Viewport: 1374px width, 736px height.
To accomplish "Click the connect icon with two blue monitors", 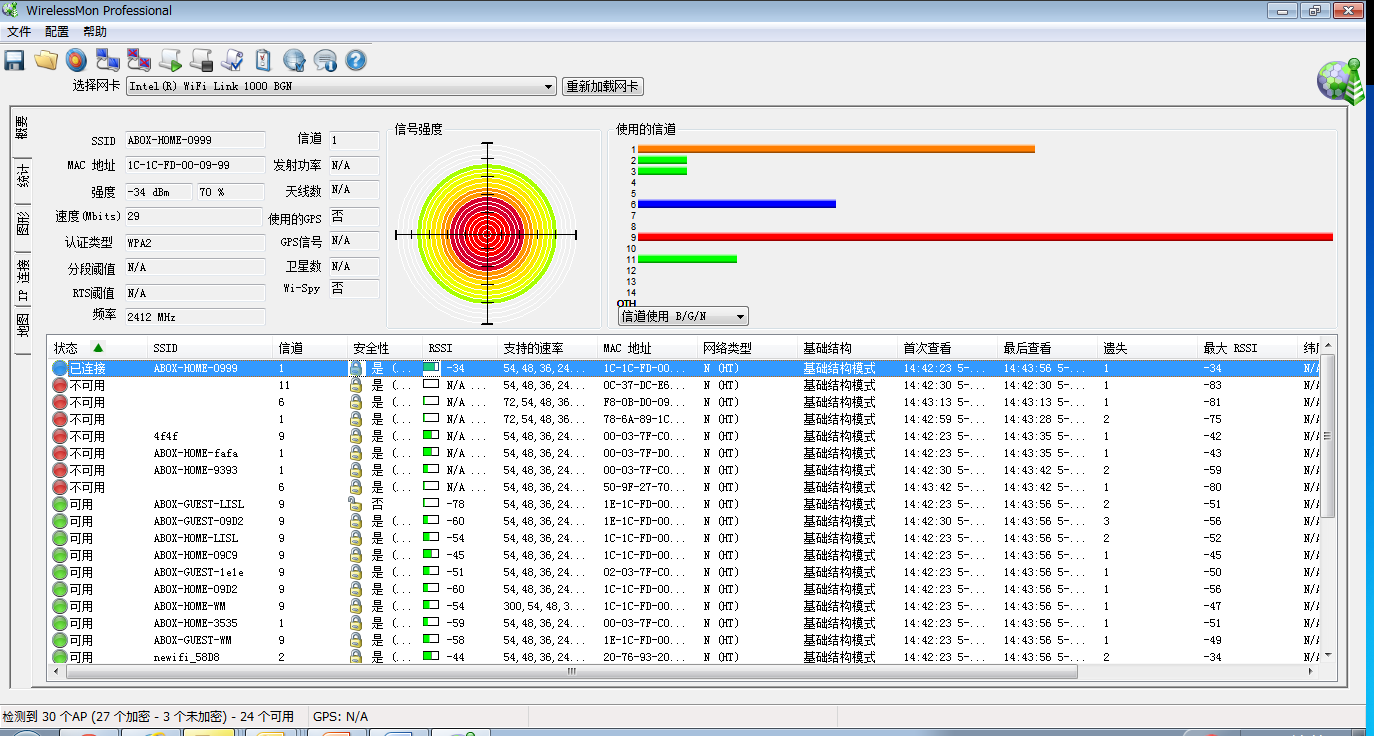I will [108, 60].
